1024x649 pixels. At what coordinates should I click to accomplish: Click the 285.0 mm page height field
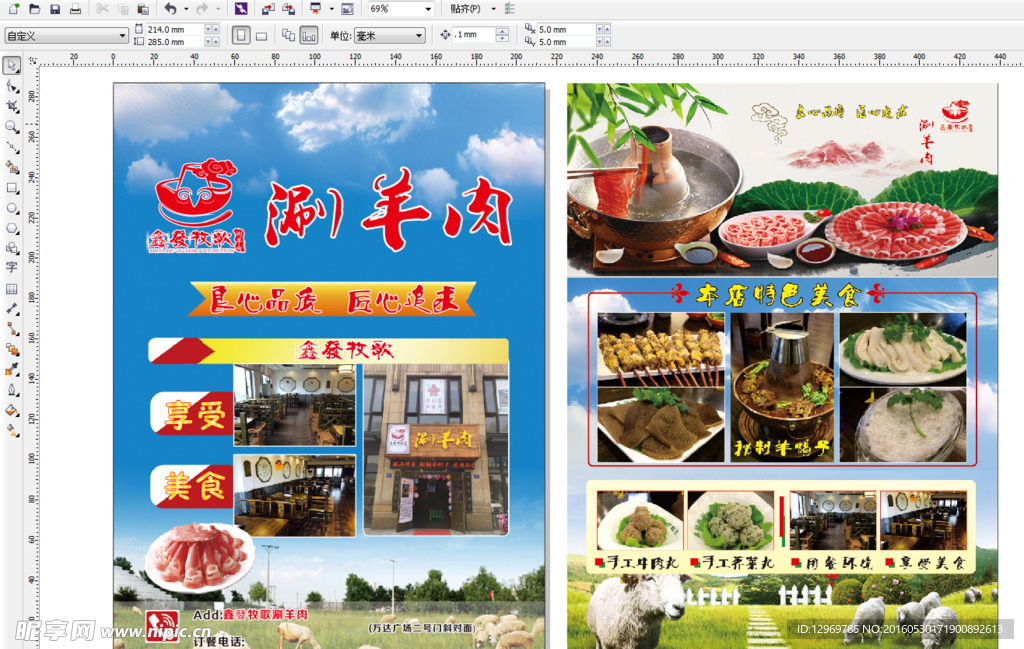(174, 42)
